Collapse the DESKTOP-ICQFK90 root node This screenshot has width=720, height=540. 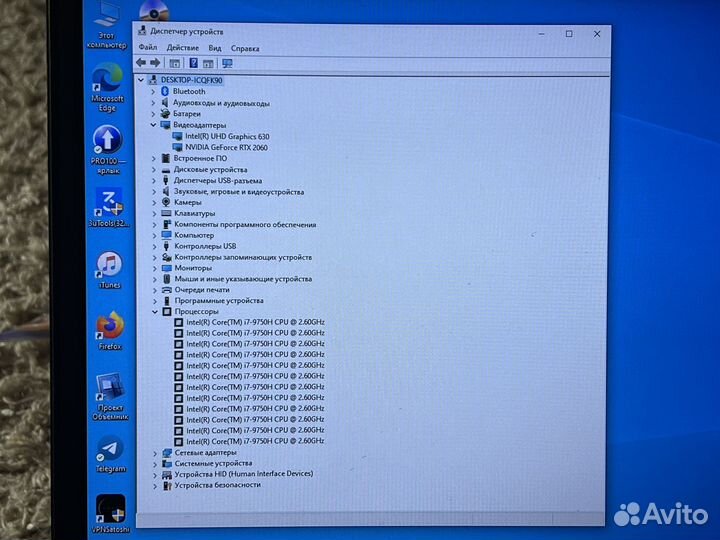coord(141,80)
